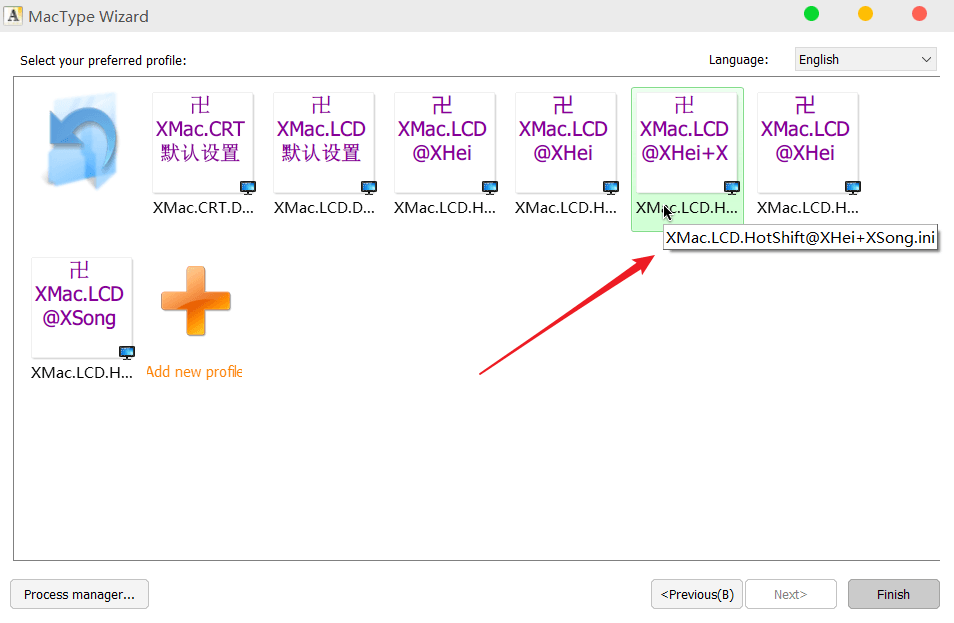Click the Finish button
954x623 pixels.
click(x=893, y=594)
